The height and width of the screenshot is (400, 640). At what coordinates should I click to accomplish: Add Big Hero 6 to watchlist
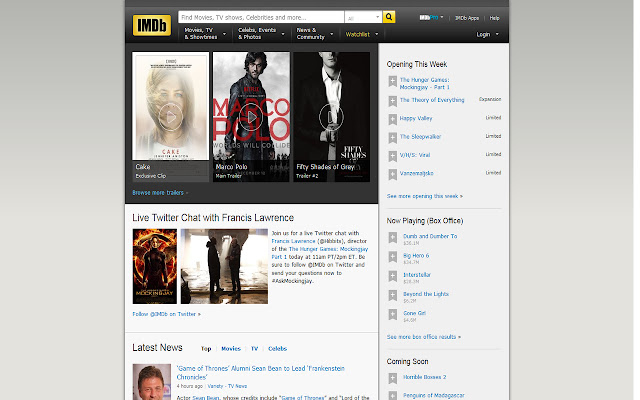tap(393, 257)
